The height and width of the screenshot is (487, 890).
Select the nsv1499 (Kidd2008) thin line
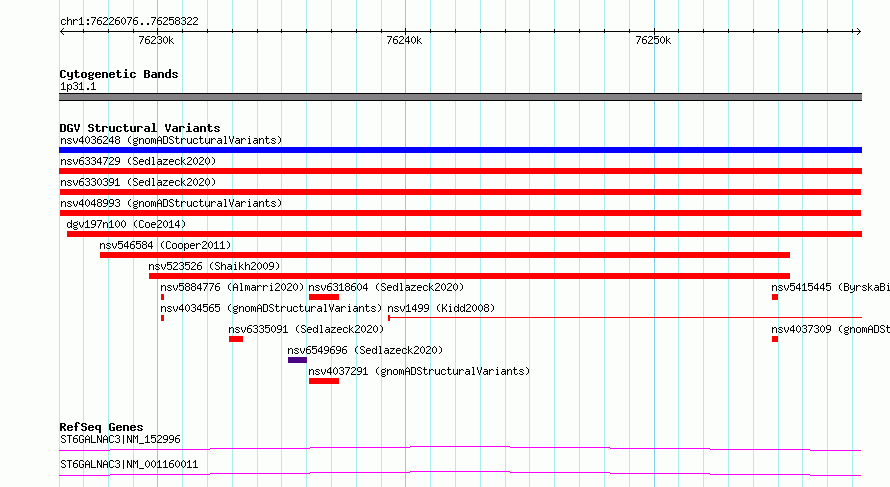click(625, 318)
